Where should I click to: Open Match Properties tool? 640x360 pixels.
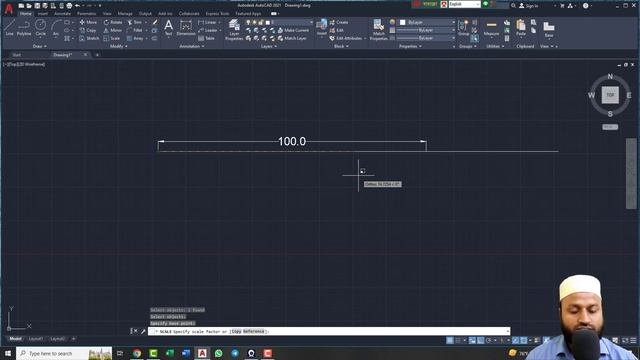(378, 30)
